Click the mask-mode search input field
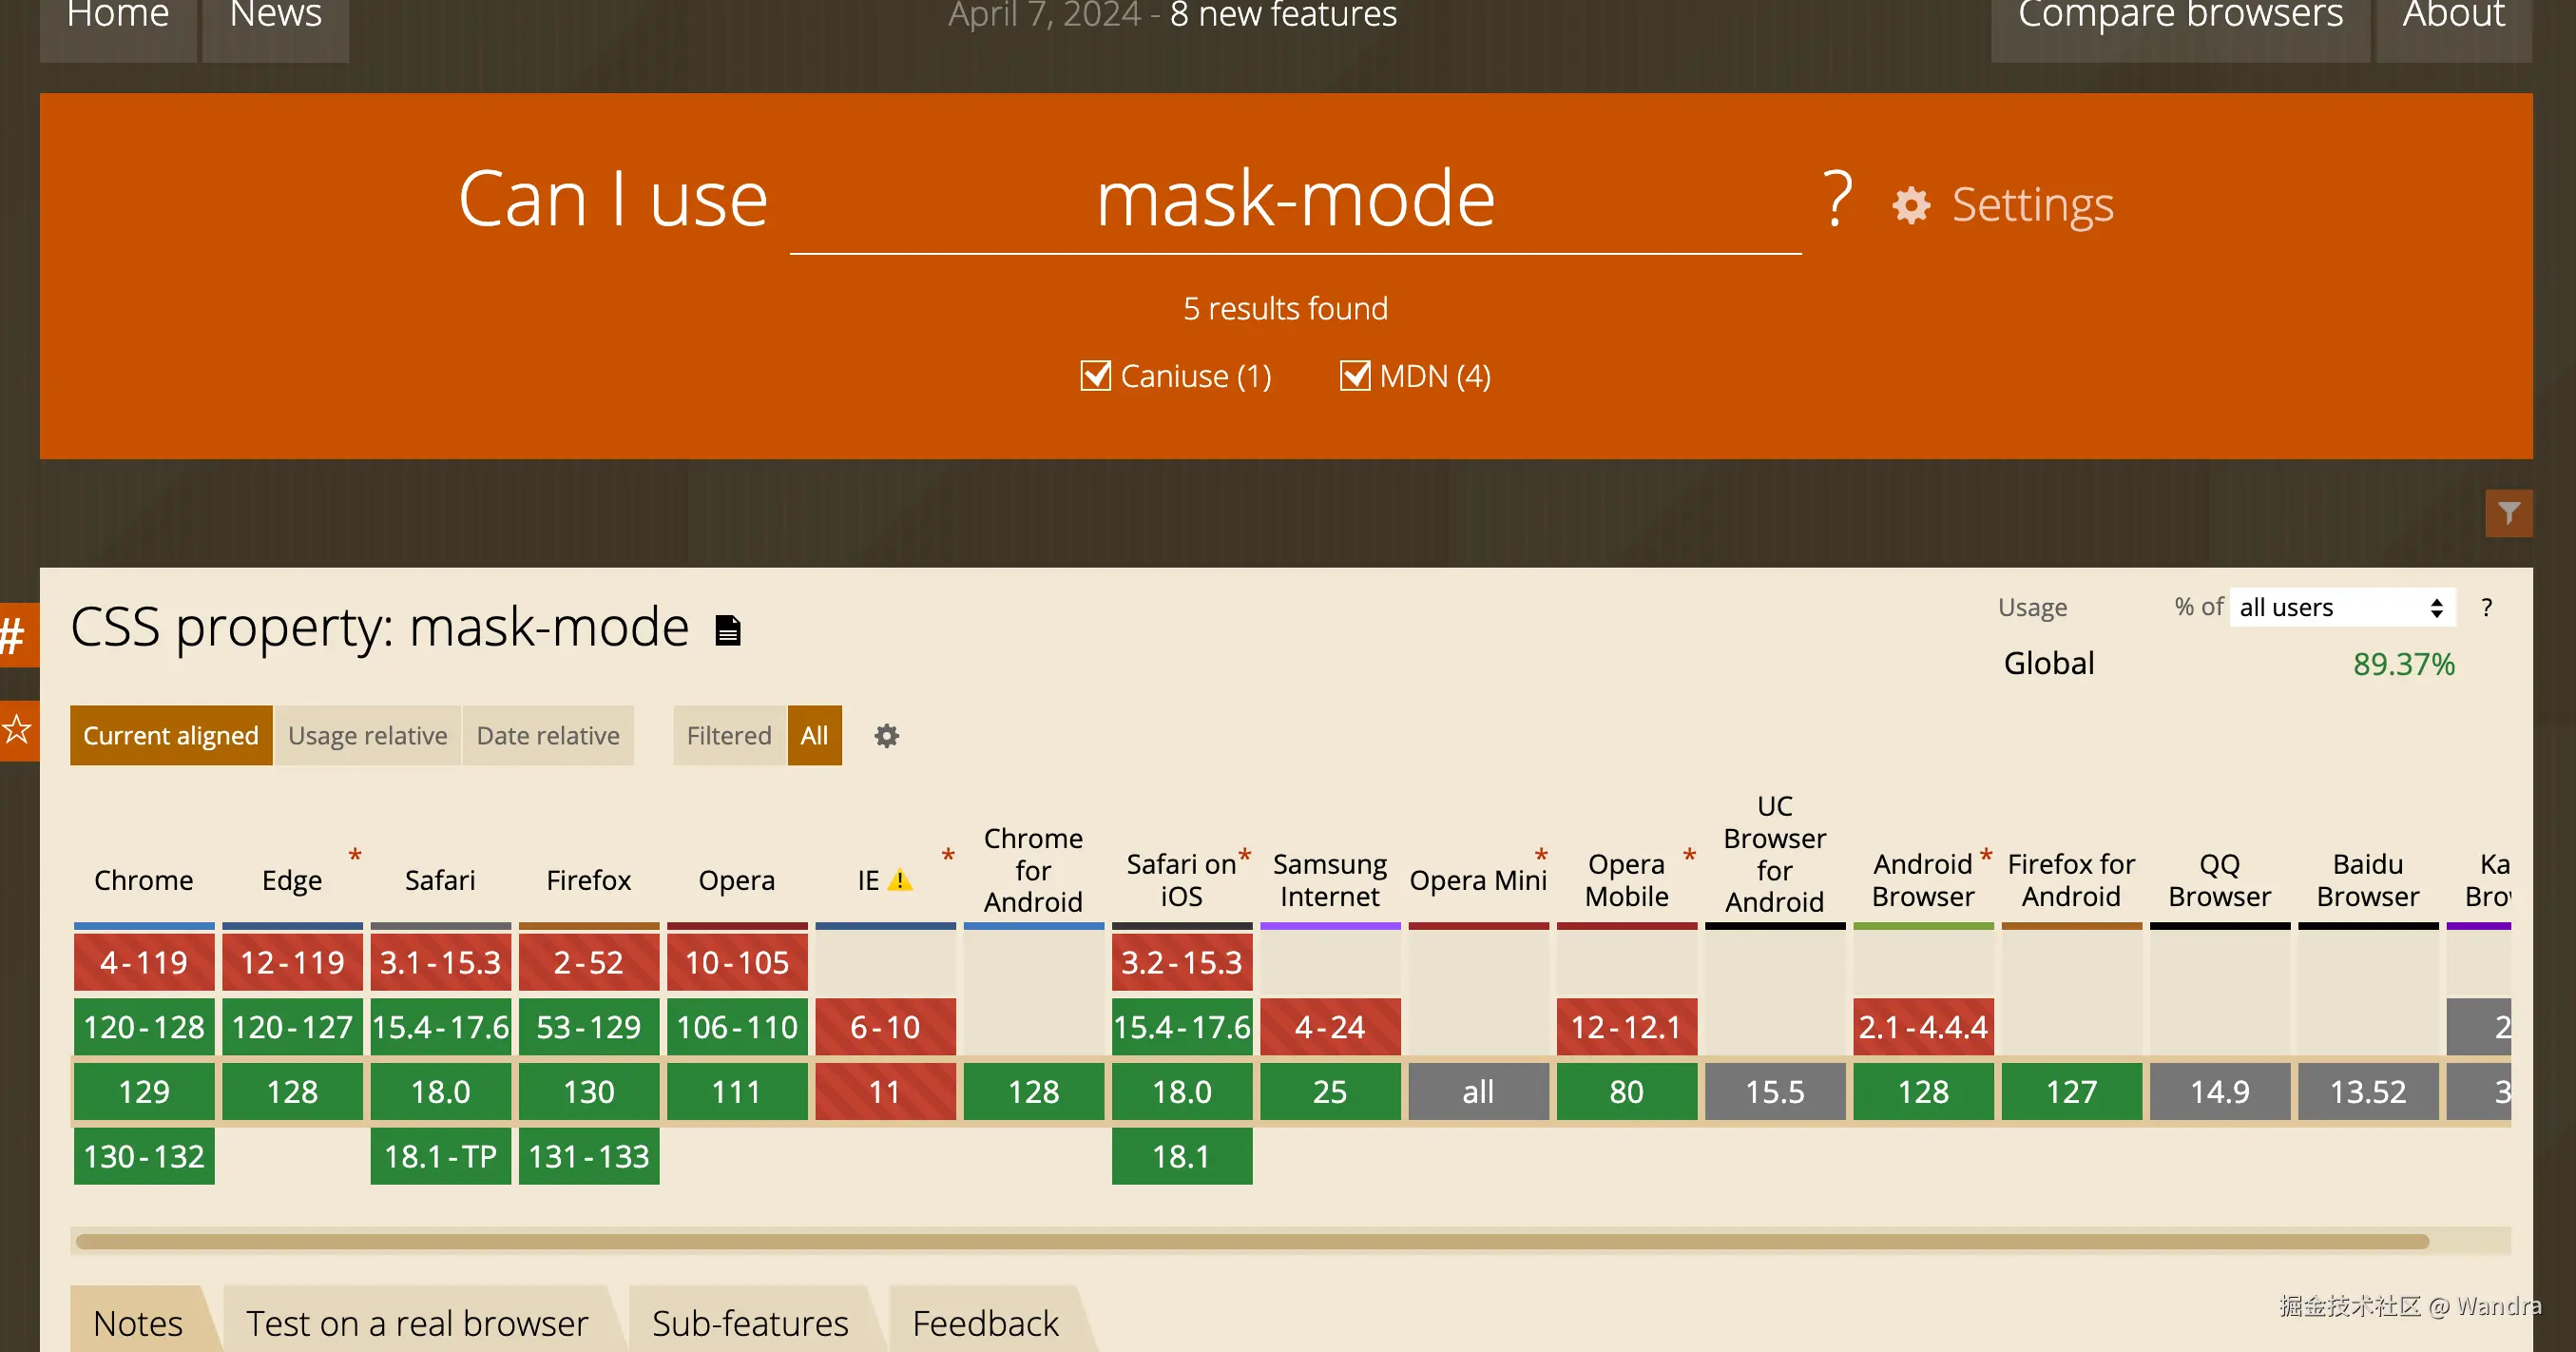This screenshot has height=1352, width=2576. pos(1295,200)
